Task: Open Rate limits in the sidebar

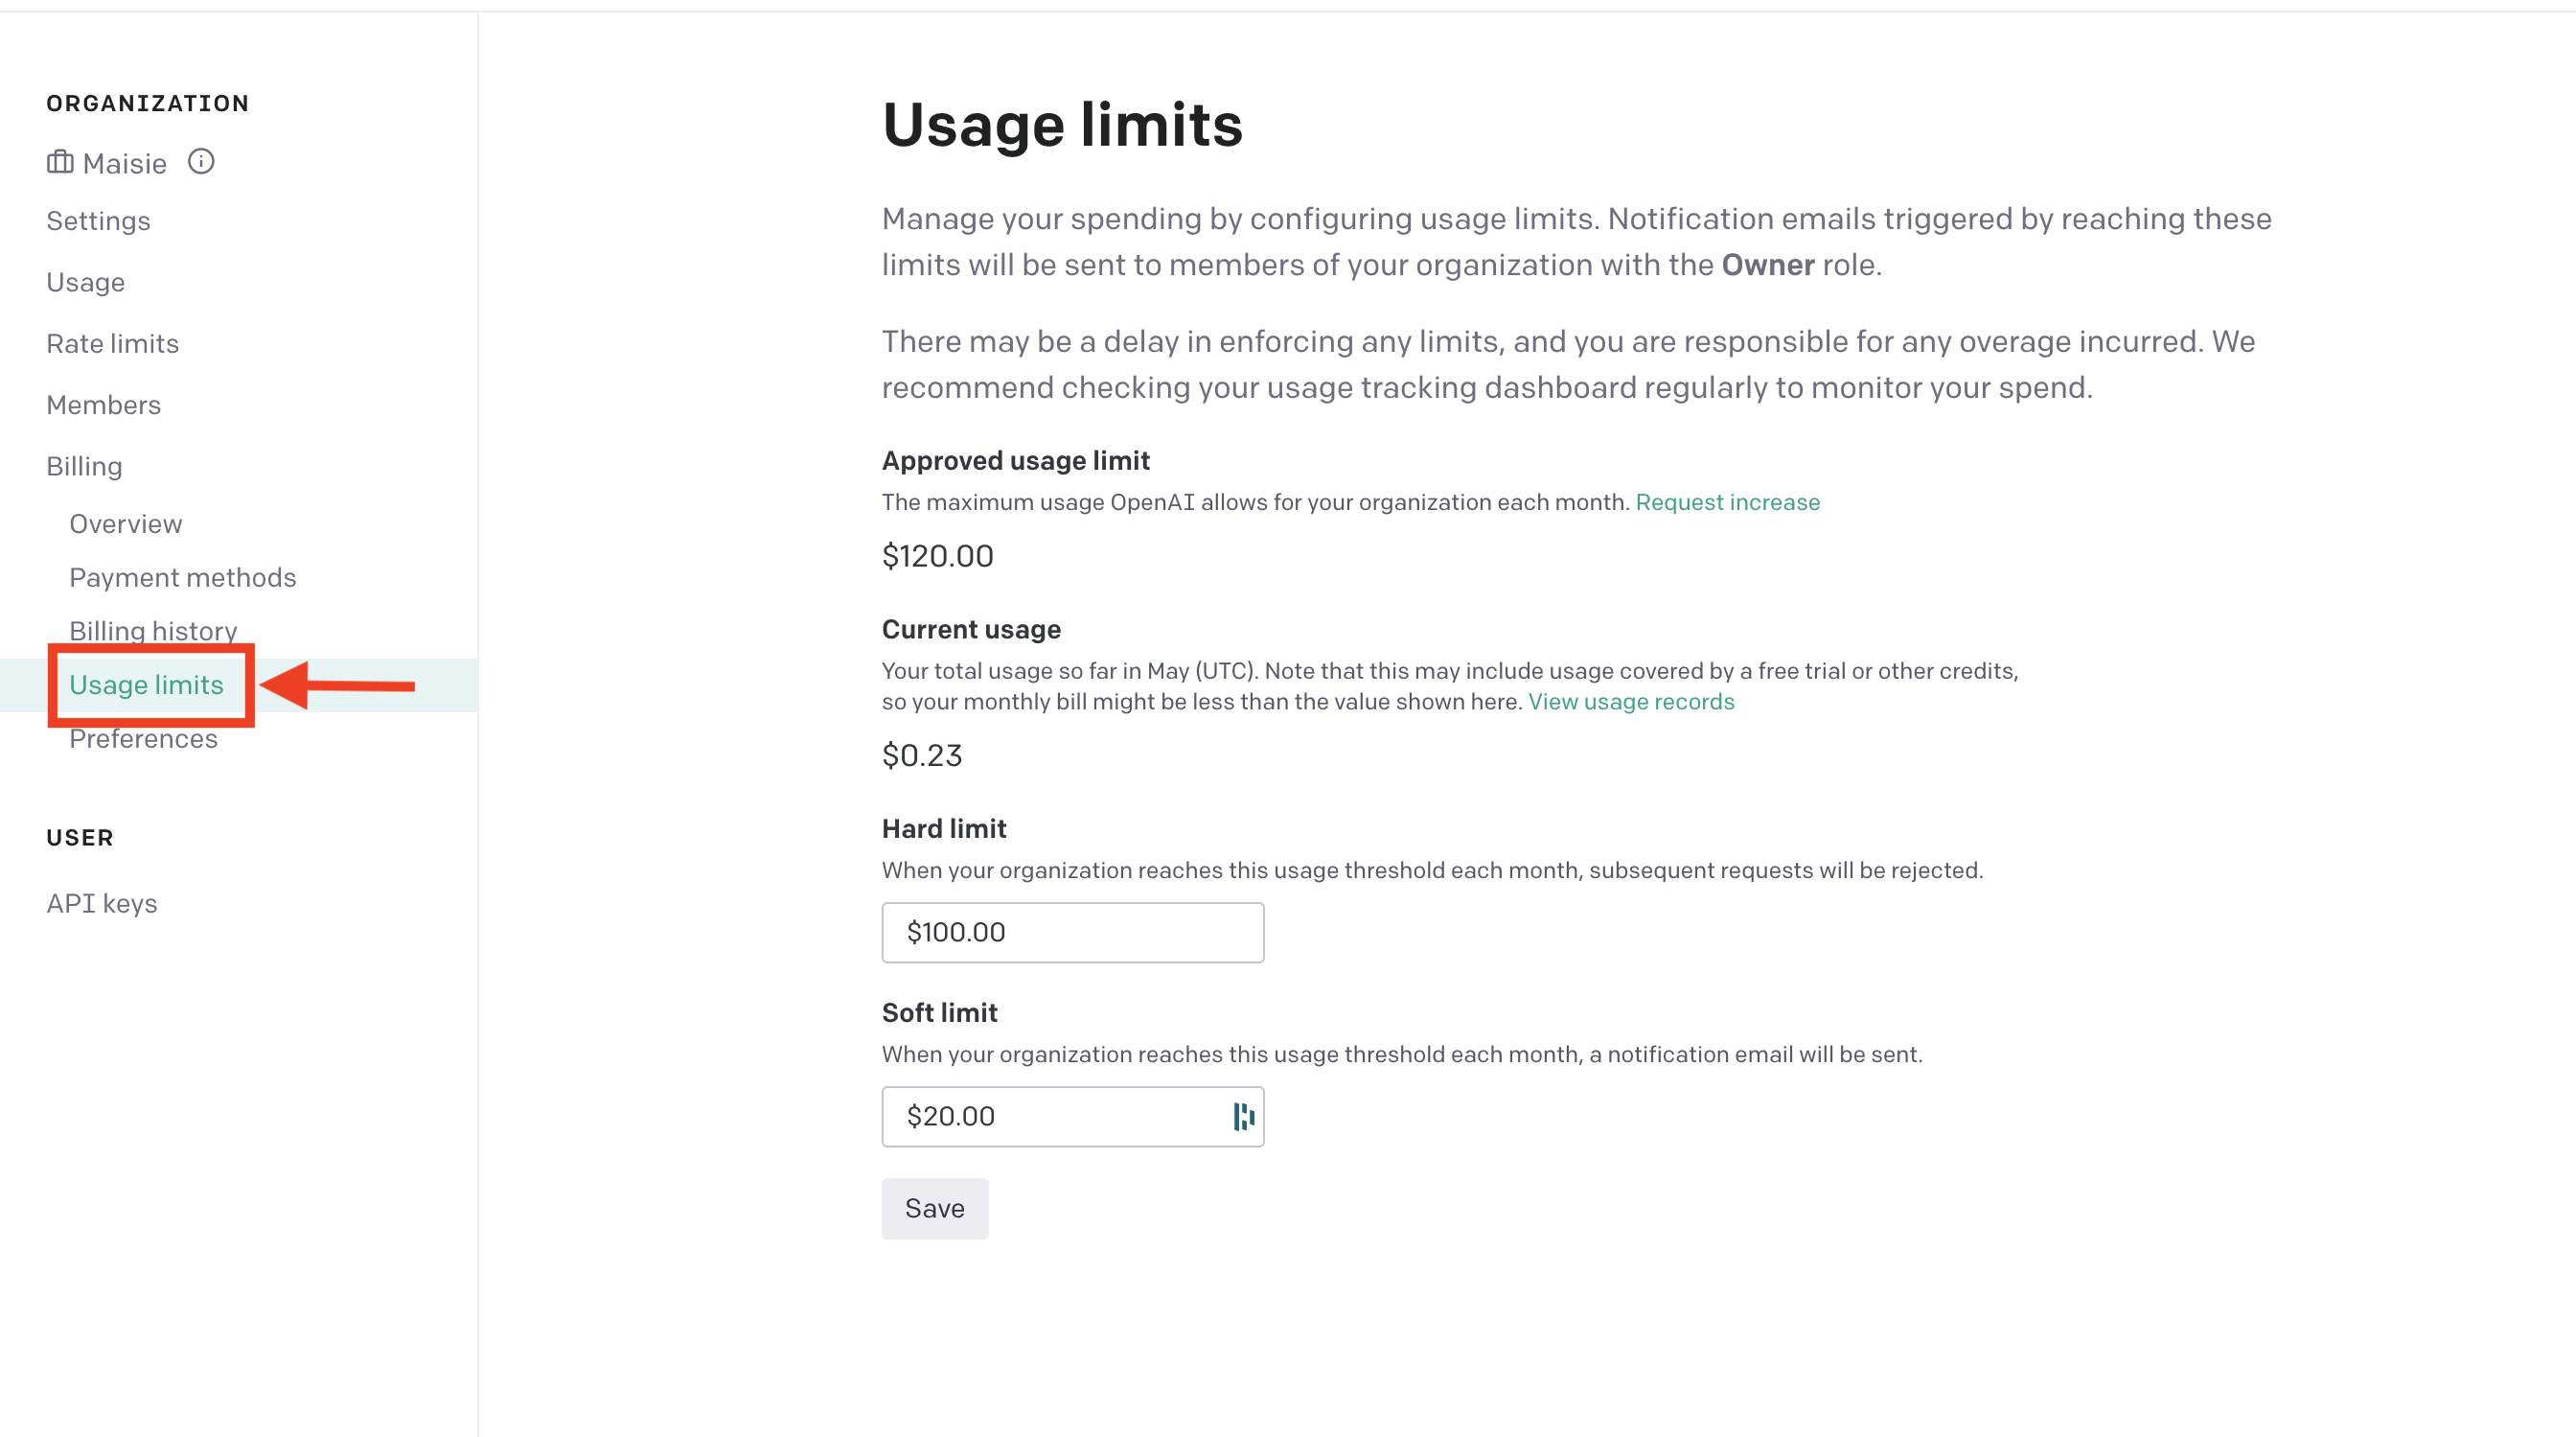Action: click(x=112, y=344)
